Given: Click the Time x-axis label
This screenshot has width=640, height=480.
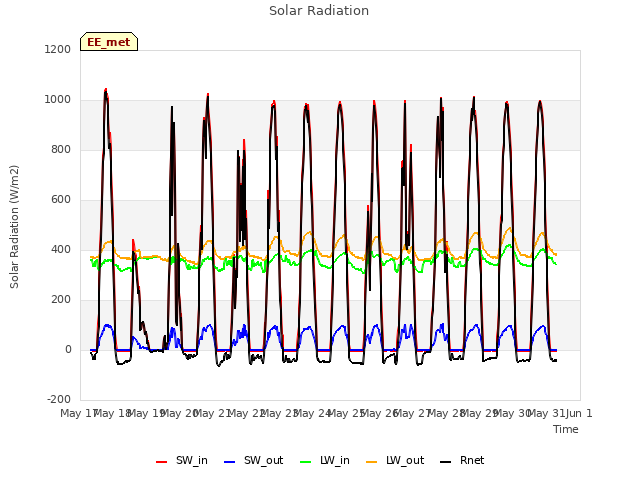Looking at the screenshot, I should tap(566, 429).
